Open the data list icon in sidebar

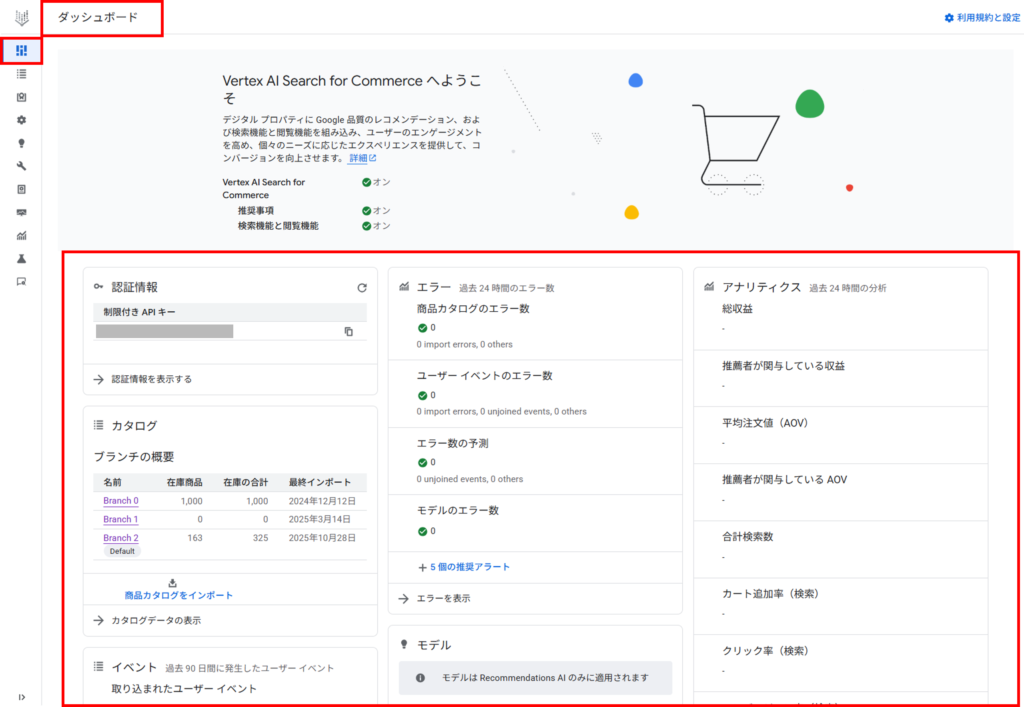tap(22, 74)
